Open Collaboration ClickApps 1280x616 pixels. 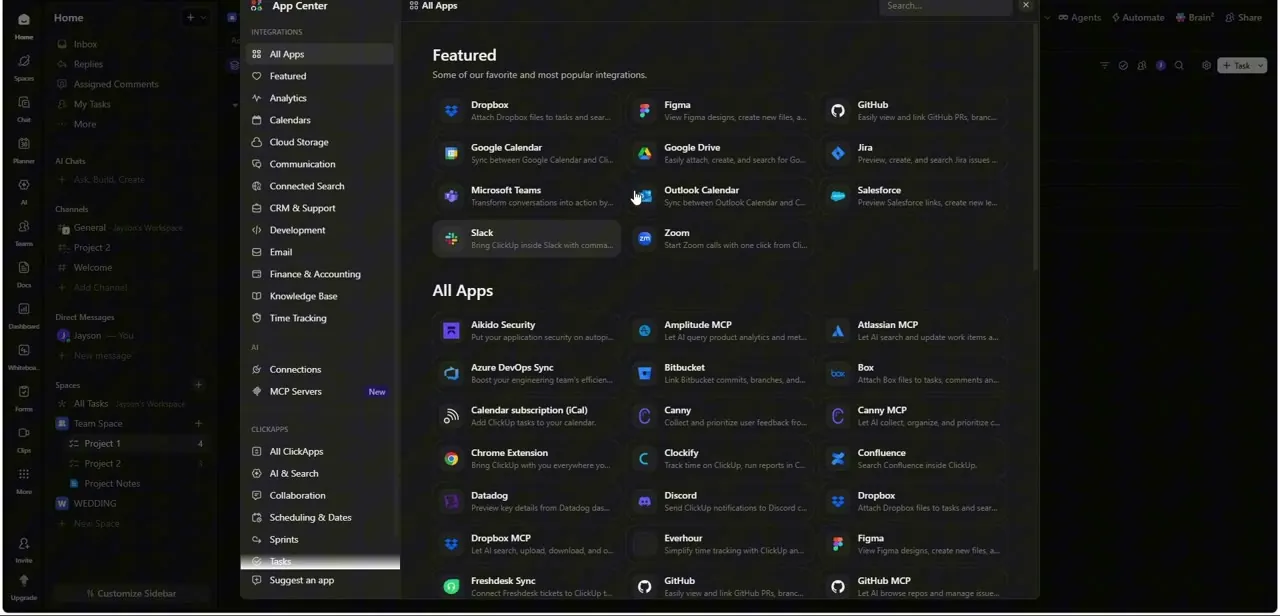tap(320, 495)
